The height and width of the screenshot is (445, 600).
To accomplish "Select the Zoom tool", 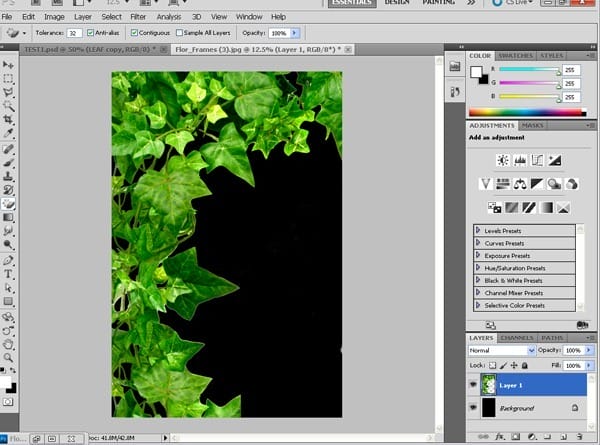I will point(8,357).
